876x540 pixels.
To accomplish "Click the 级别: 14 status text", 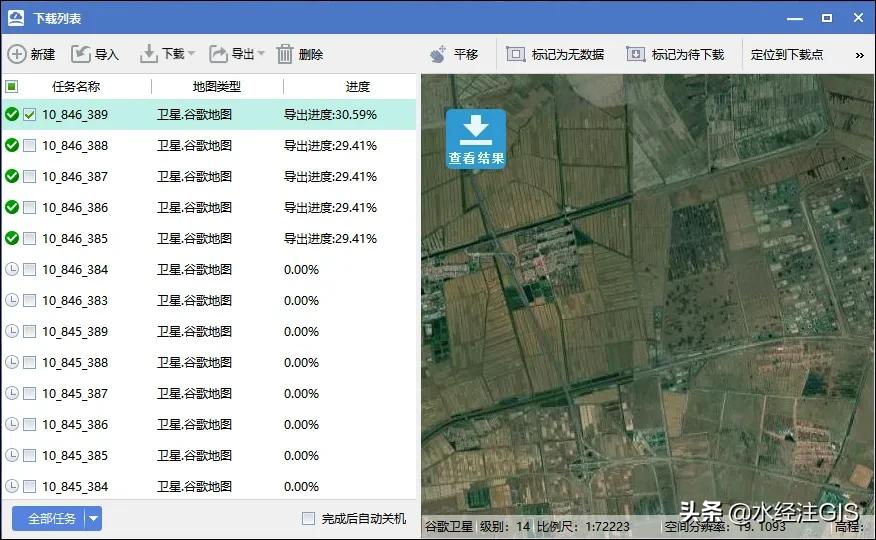I will coord(505,527).
